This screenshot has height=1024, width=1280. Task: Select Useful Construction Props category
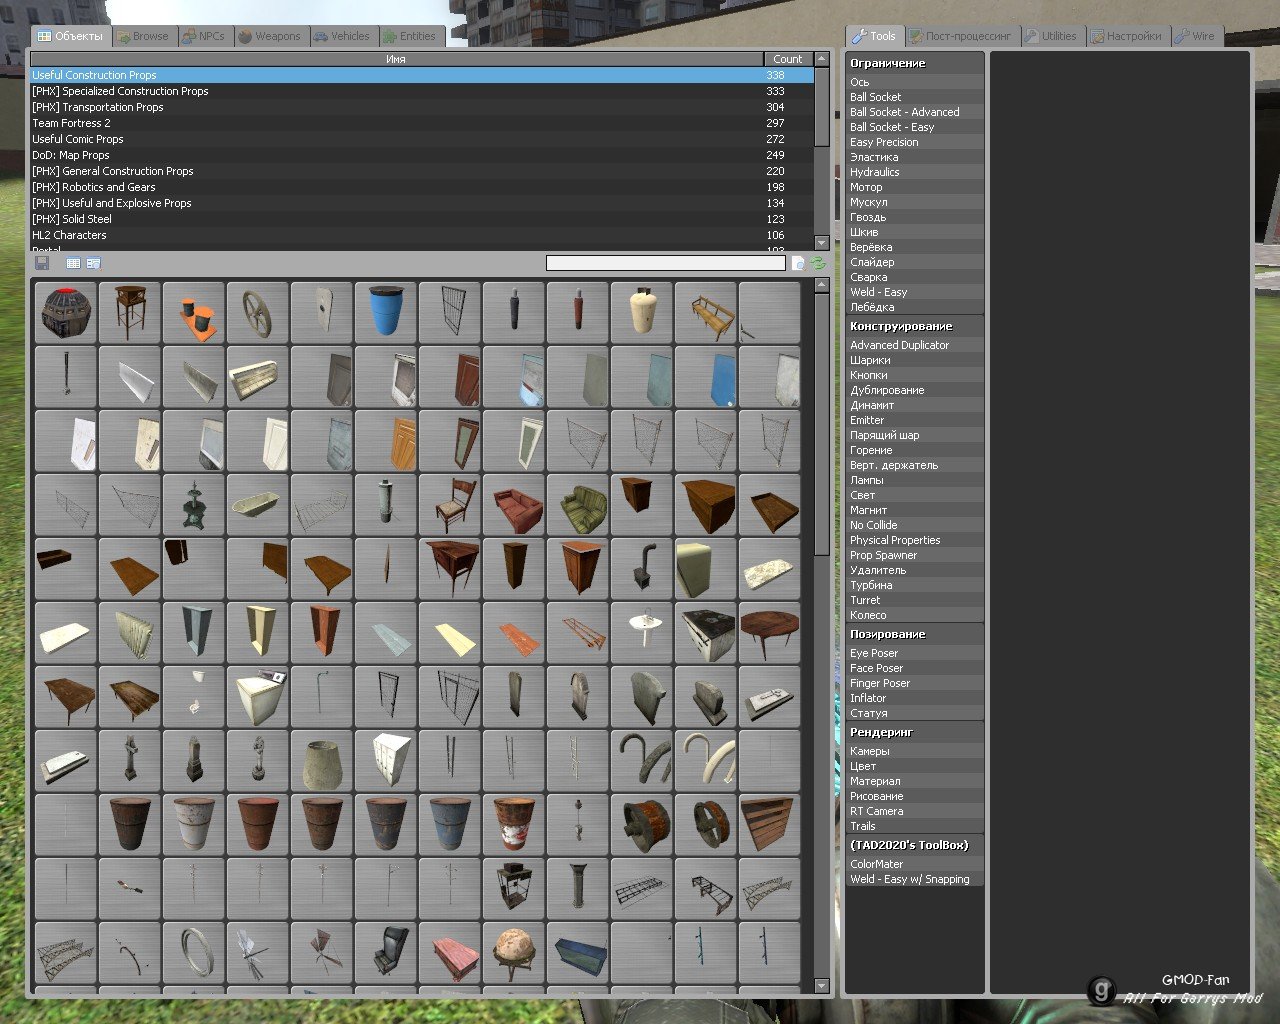422,75
